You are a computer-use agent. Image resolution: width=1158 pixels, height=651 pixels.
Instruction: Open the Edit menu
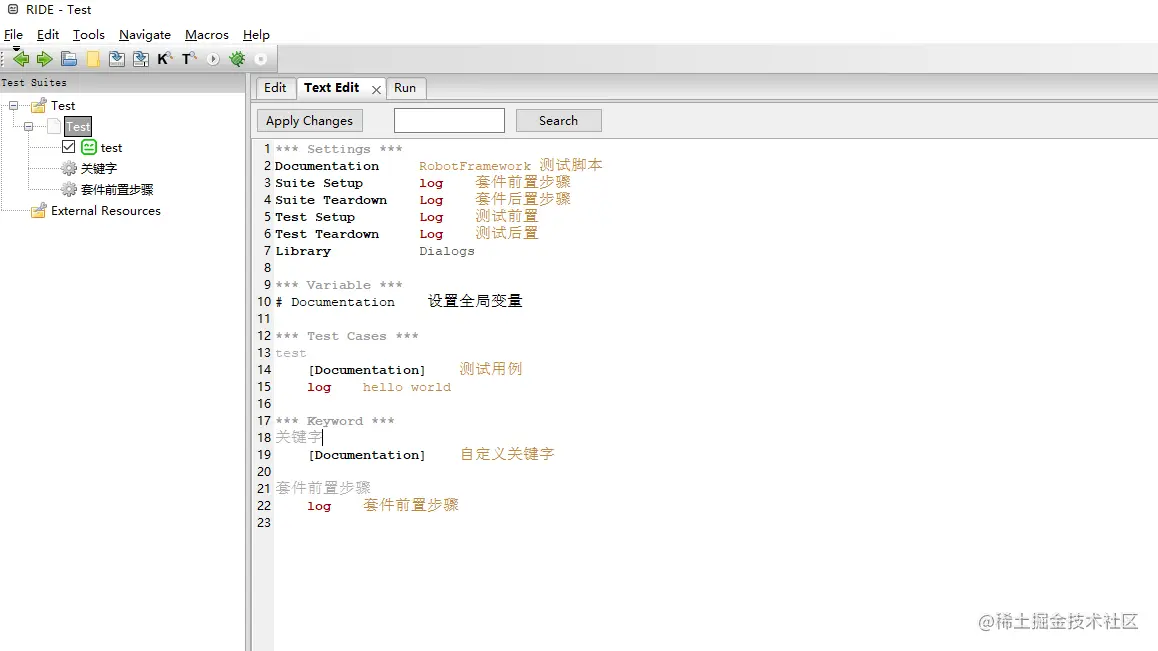pos(48,35)
